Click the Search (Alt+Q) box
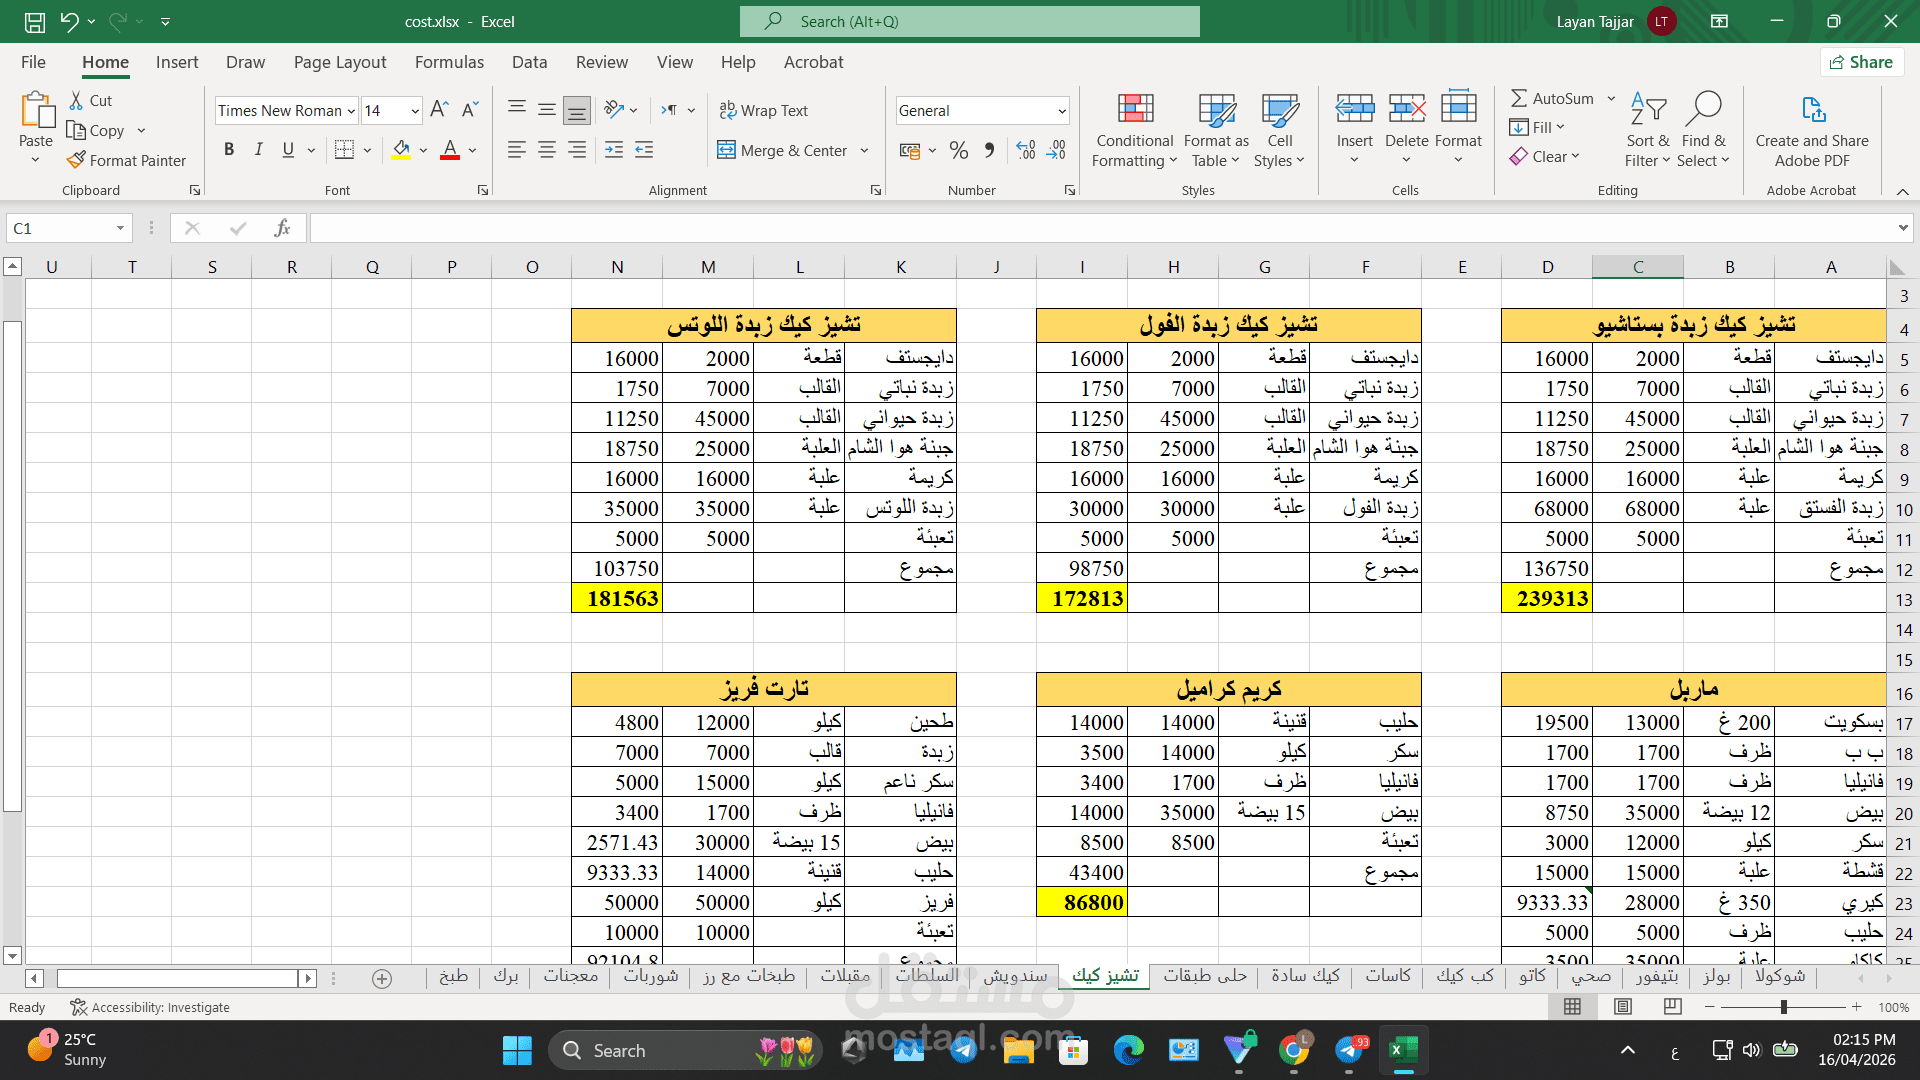Screen dimensions: 1920x1080 pos(969,21)
